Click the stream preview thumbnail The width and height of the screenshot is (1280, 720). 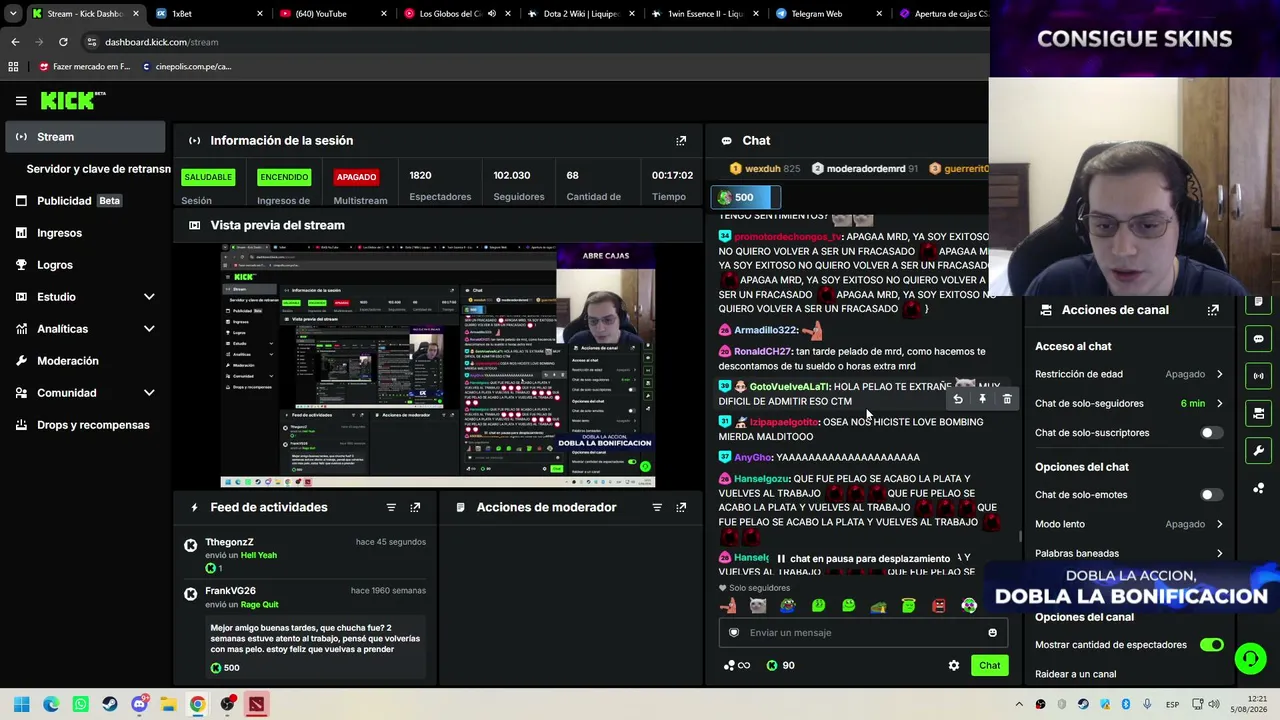click(438, 365)
